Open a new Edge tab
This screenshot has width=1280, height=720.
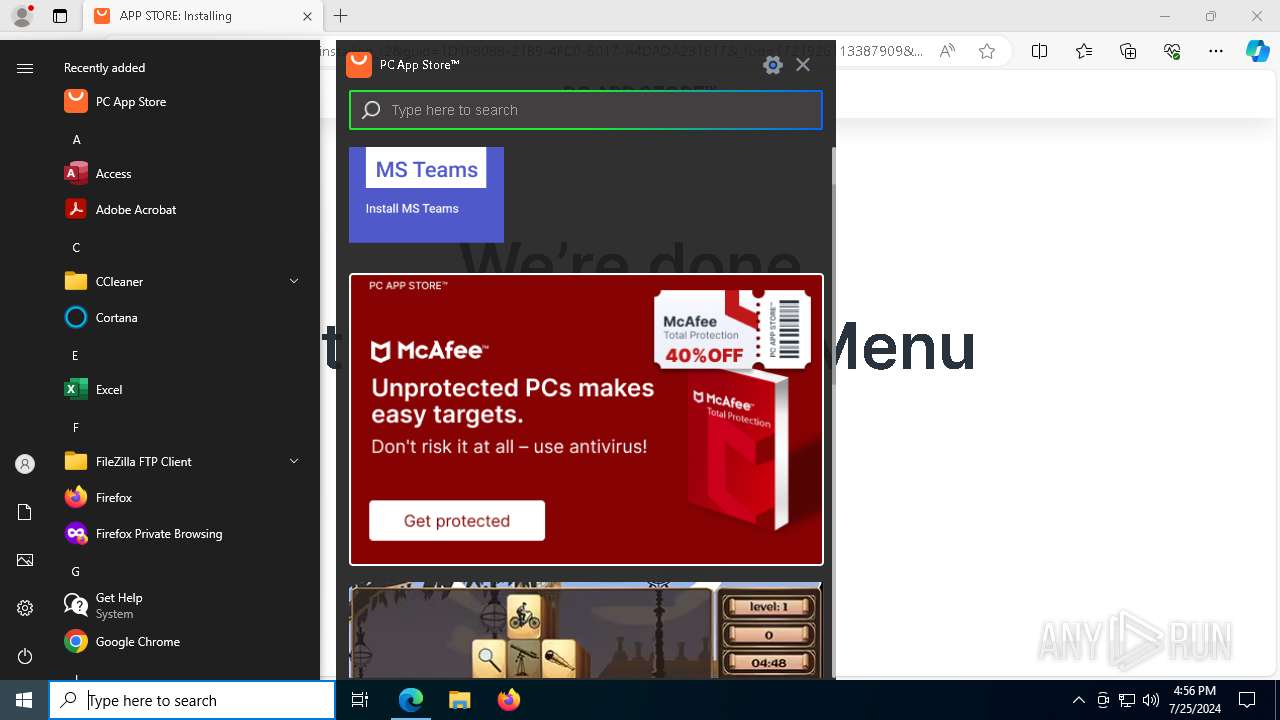(x=341, y=16)
